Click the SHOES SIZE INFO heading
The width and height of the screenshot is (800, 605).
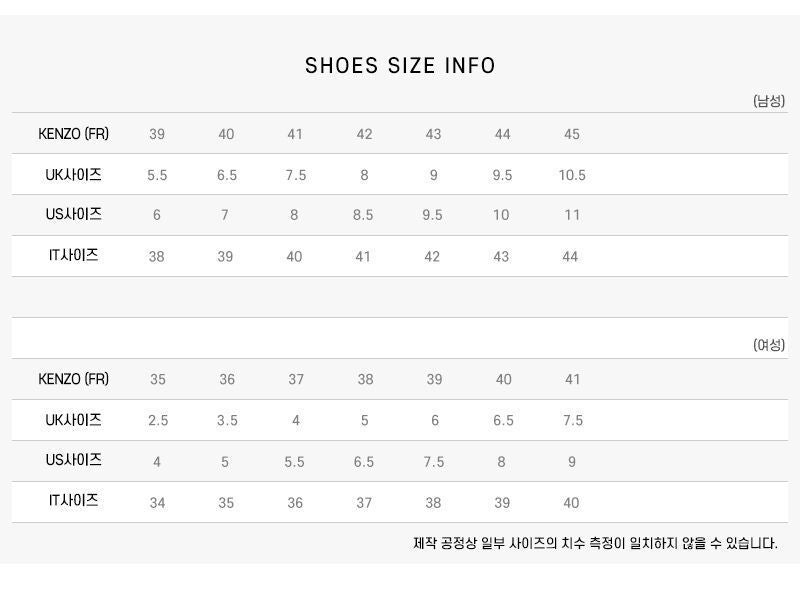[400, 66]
